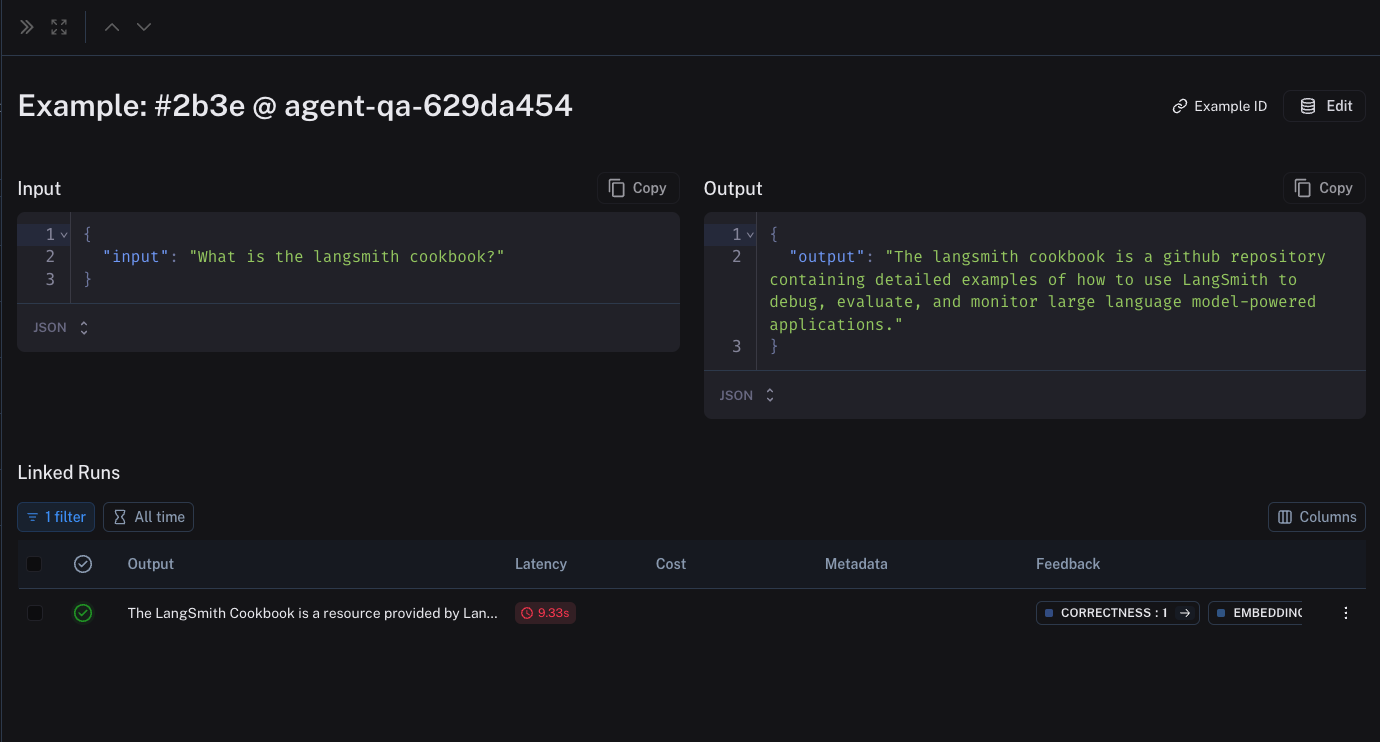Open the 1 filter menu
Viewport: 1380px width, 742px height.
pos(56,517)
